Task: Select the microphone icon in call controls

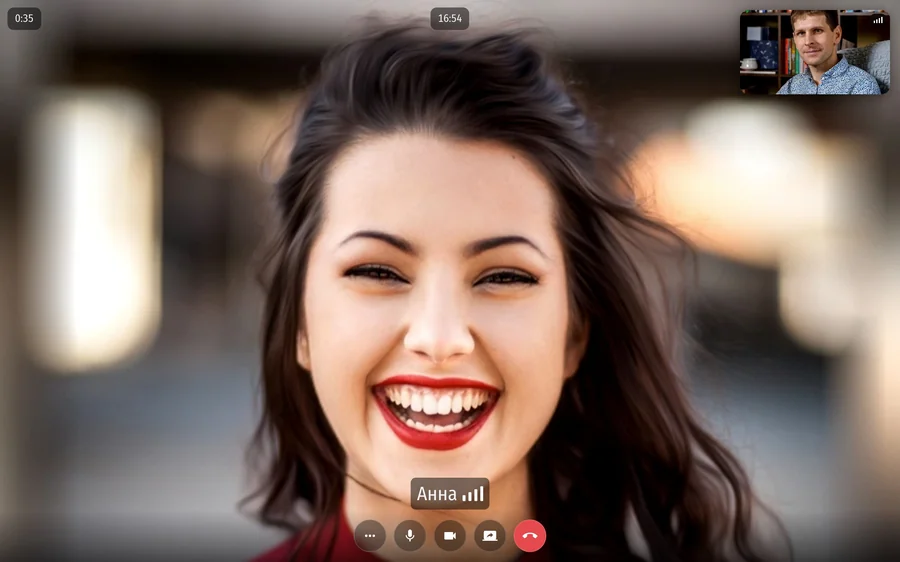Action: click(410, 536)
